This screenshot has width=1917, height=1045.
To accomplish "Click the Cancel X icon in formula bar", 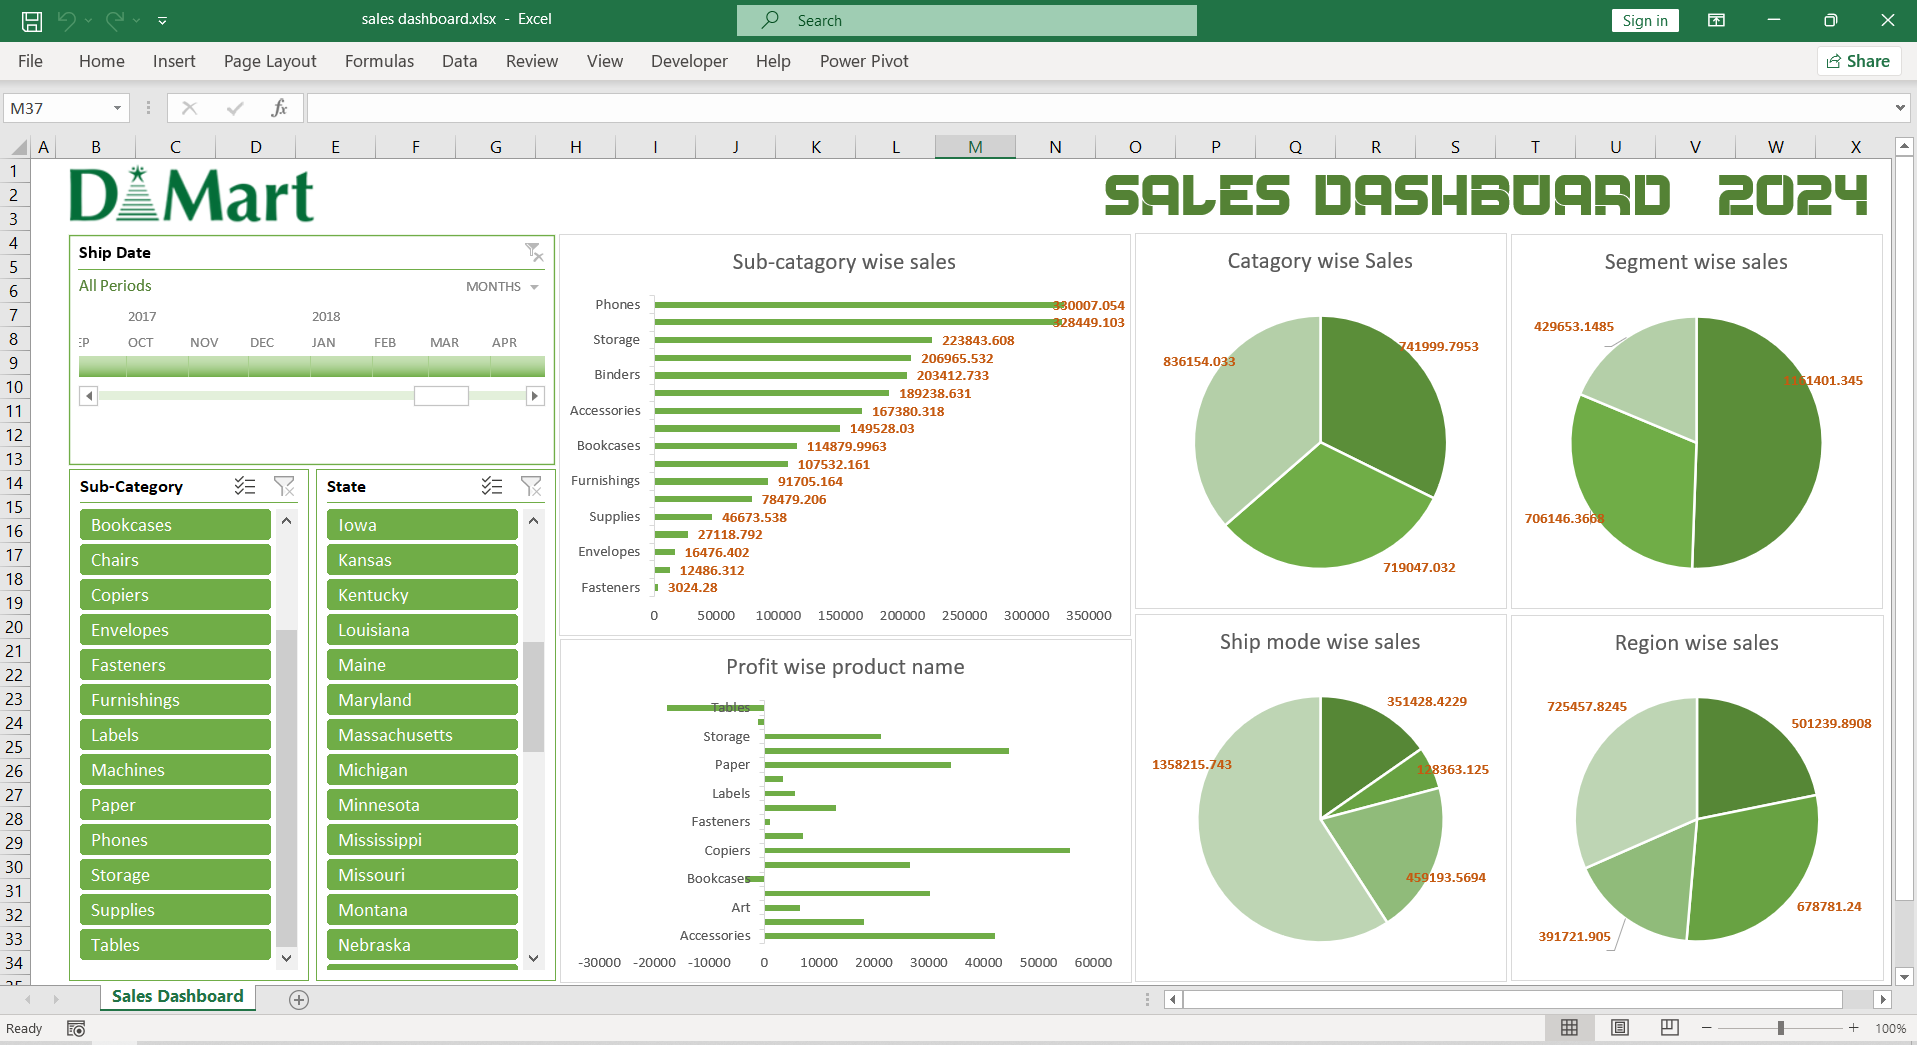I will point(189,108).
